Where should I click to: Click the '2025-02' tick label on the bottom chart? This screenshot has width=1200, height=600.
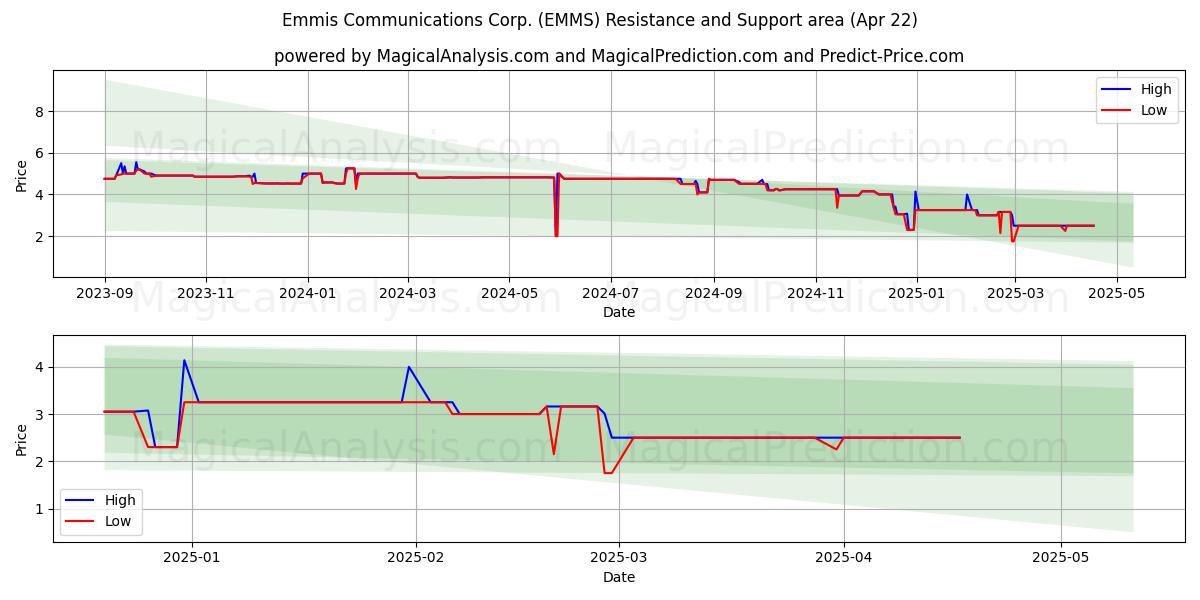tap(415, 560)
